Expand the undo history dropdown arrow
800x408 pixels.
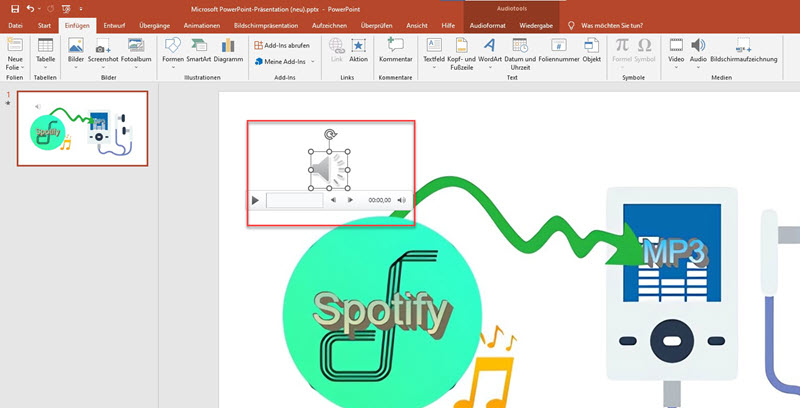tap(39, 9)
